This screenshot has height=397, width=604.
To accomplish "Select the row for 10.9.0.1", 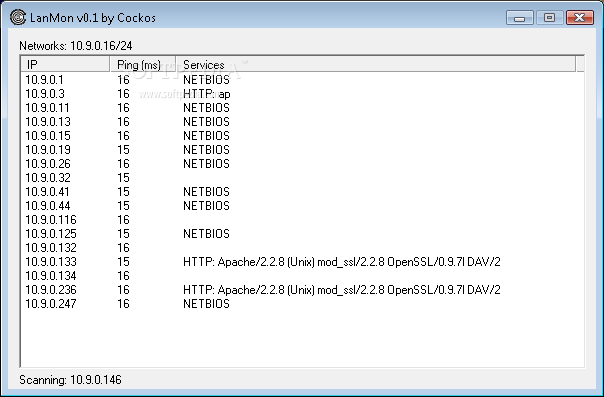I will point(302,80).
